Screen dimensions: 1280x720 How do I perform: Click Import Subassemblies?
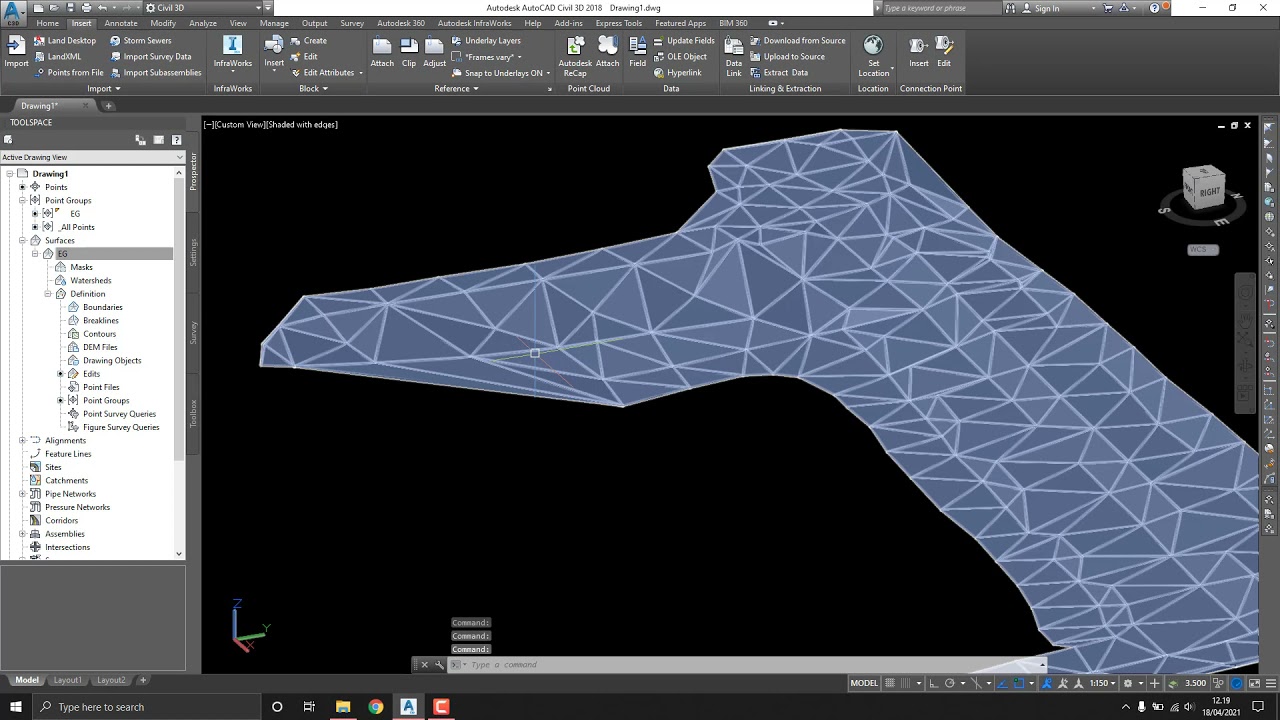[155, 73]
